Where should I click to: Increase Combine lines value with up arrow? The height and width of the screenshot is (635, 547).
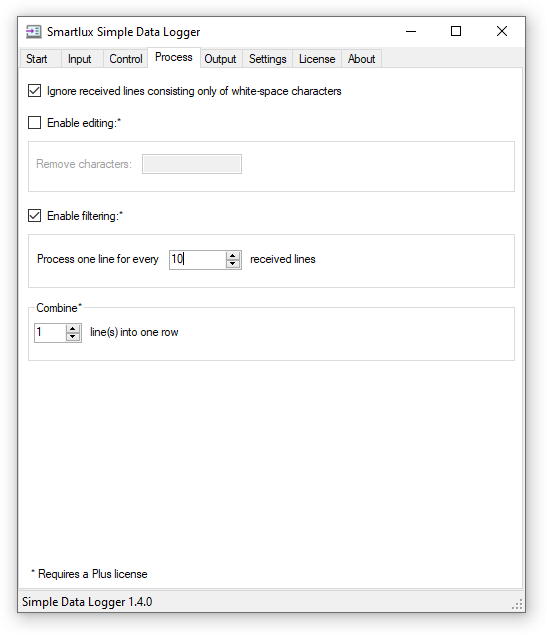click(x=73, y=328)
